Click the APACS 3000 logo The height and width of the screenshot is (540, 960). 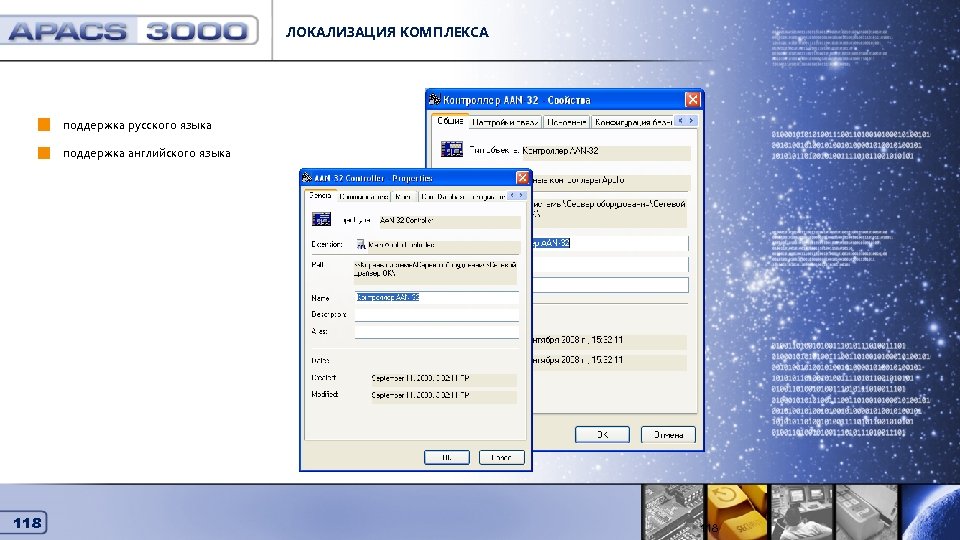[x=130, y=31]
